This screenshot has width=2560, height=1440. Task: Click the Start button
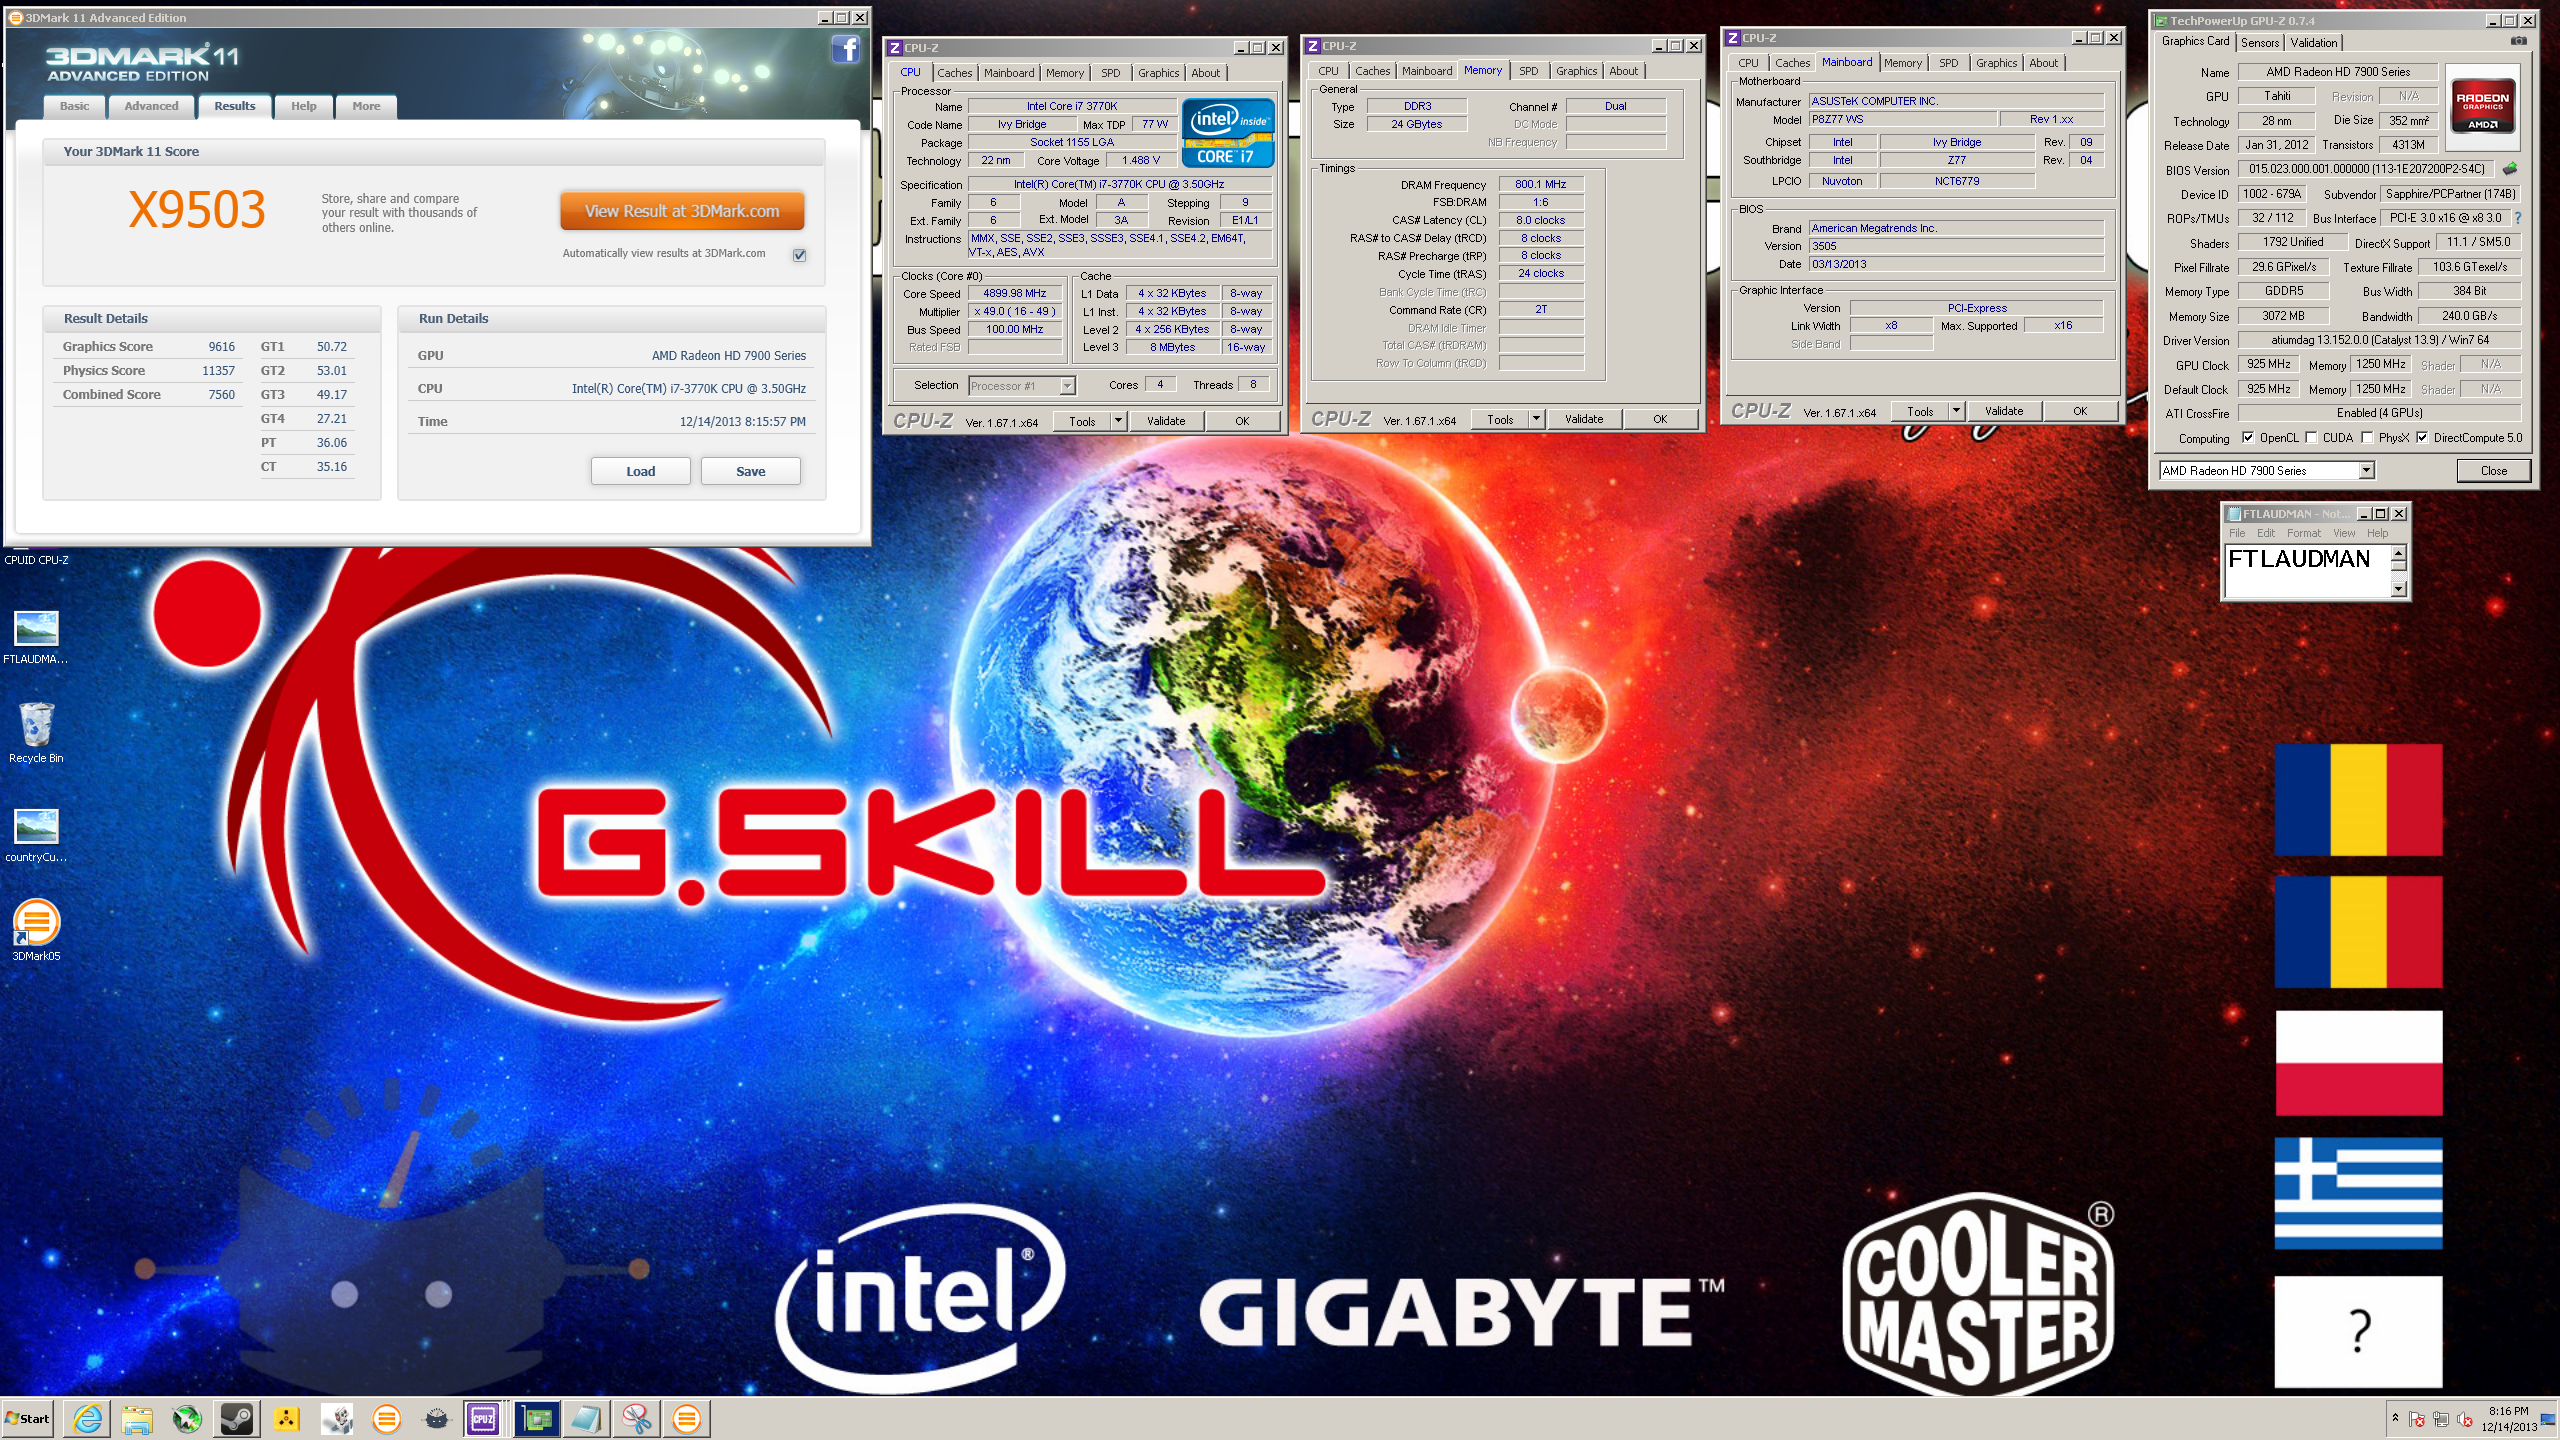28,1418
